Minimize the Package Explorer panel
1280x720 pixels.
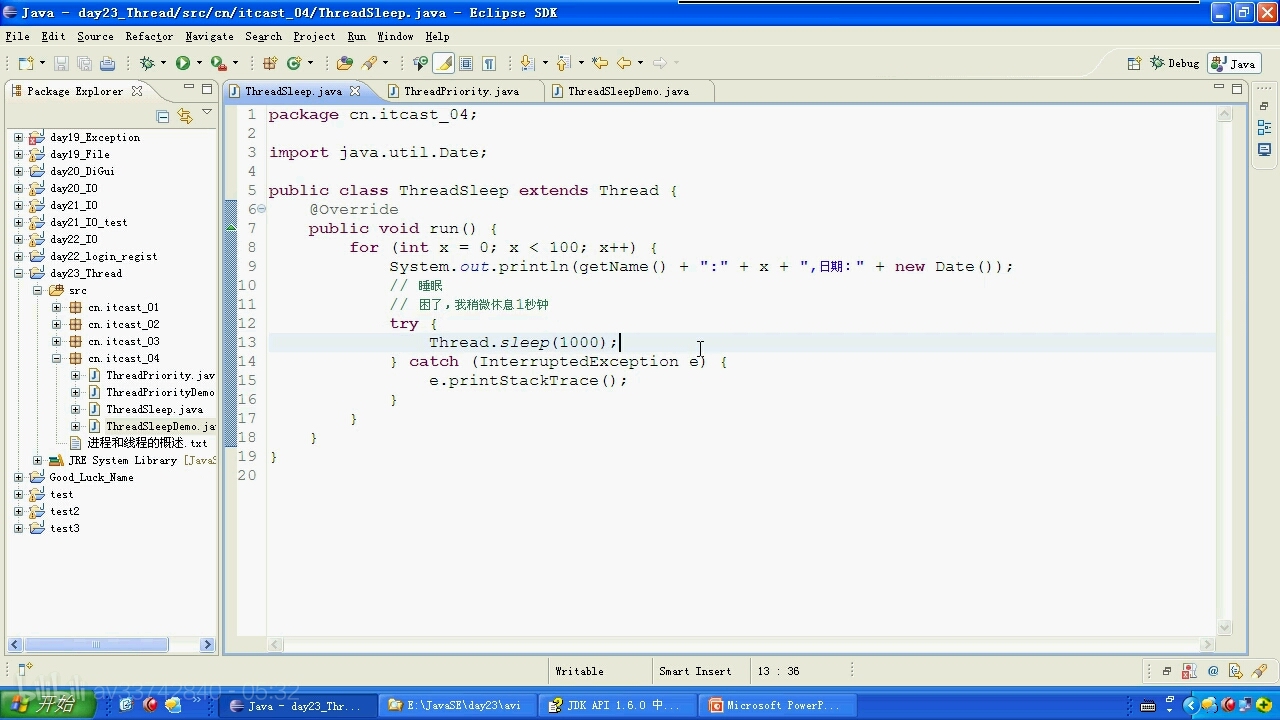189,89
